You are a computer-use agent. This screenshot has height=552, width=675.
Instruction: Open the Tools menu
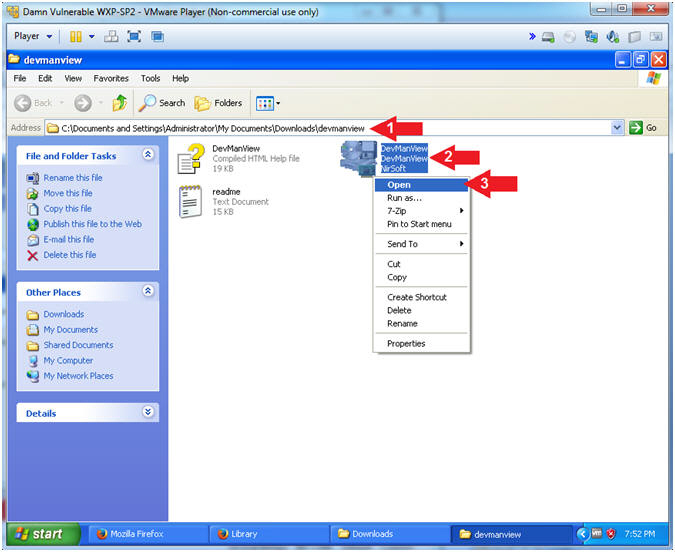click(150, 78)
